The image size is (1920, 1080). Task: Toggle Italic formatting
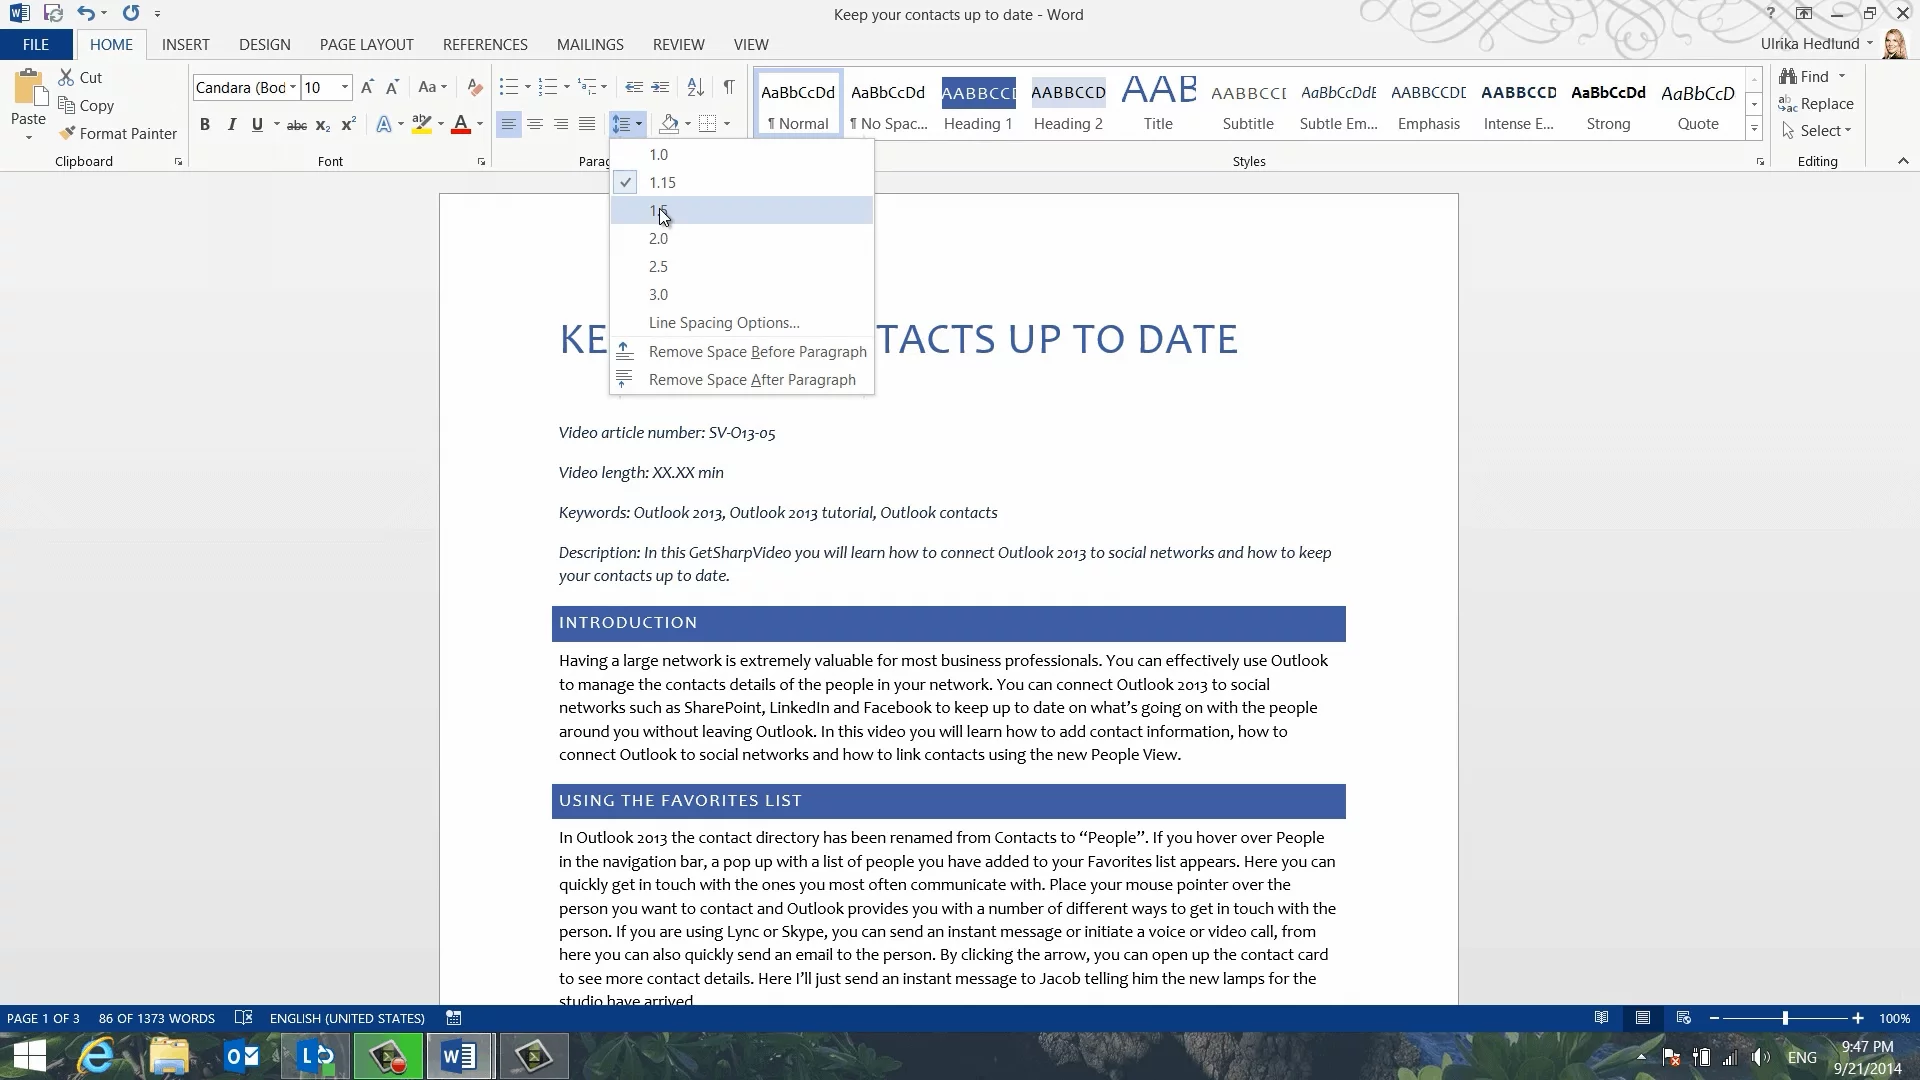pyautogui.click(x=231, y=125)
